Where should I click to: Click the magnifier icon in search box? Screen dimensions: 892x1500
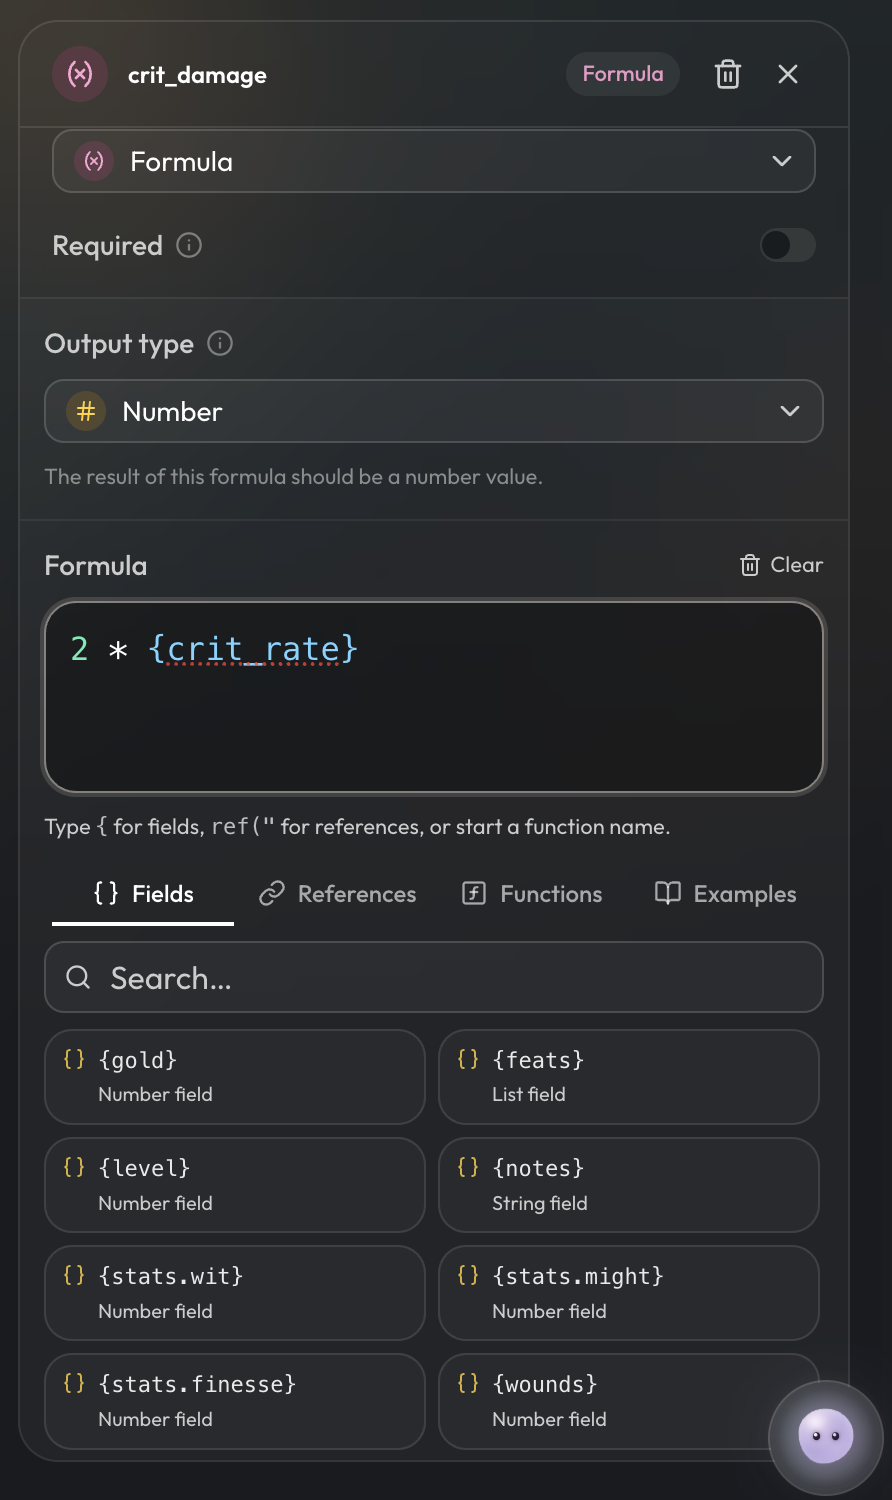pyautogui.click(x=78, y=977)
